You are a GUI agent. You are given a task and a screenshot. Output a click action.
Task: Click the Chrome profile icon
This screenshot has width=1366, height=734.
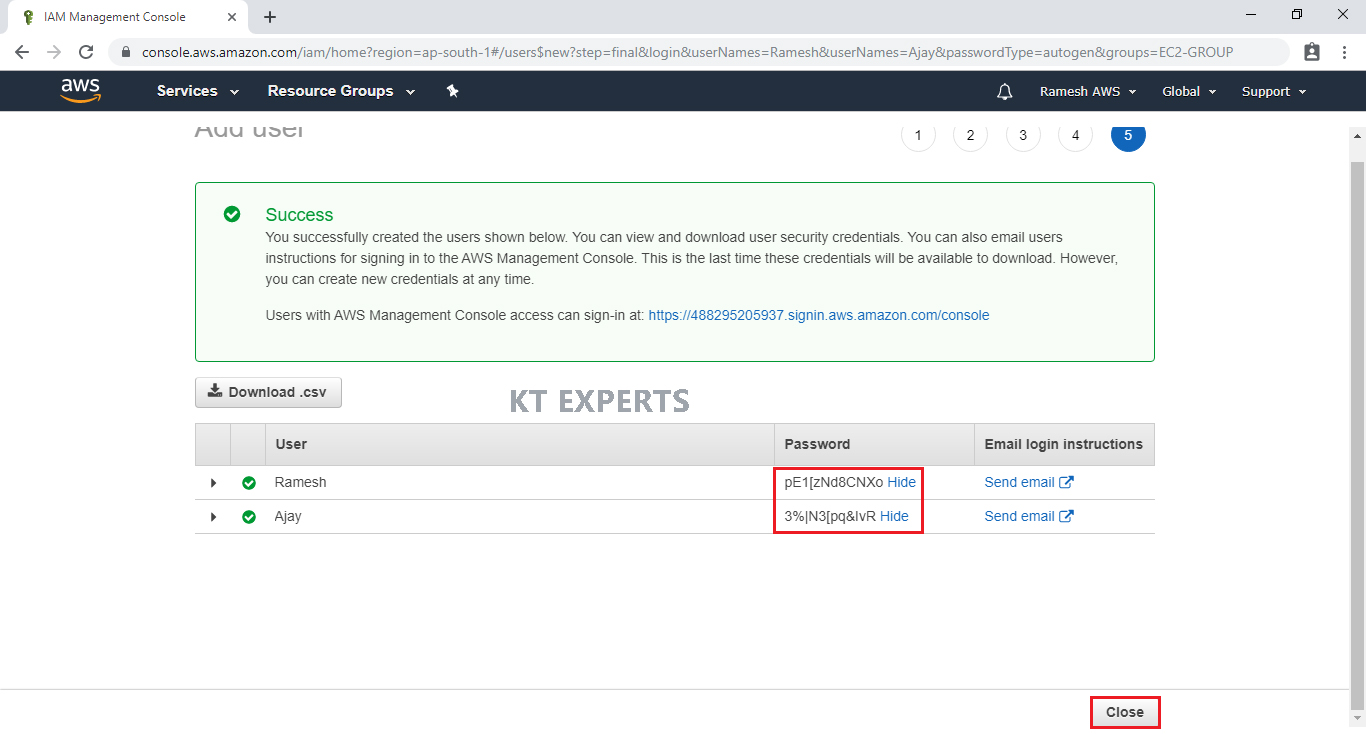pos(1312,52)
